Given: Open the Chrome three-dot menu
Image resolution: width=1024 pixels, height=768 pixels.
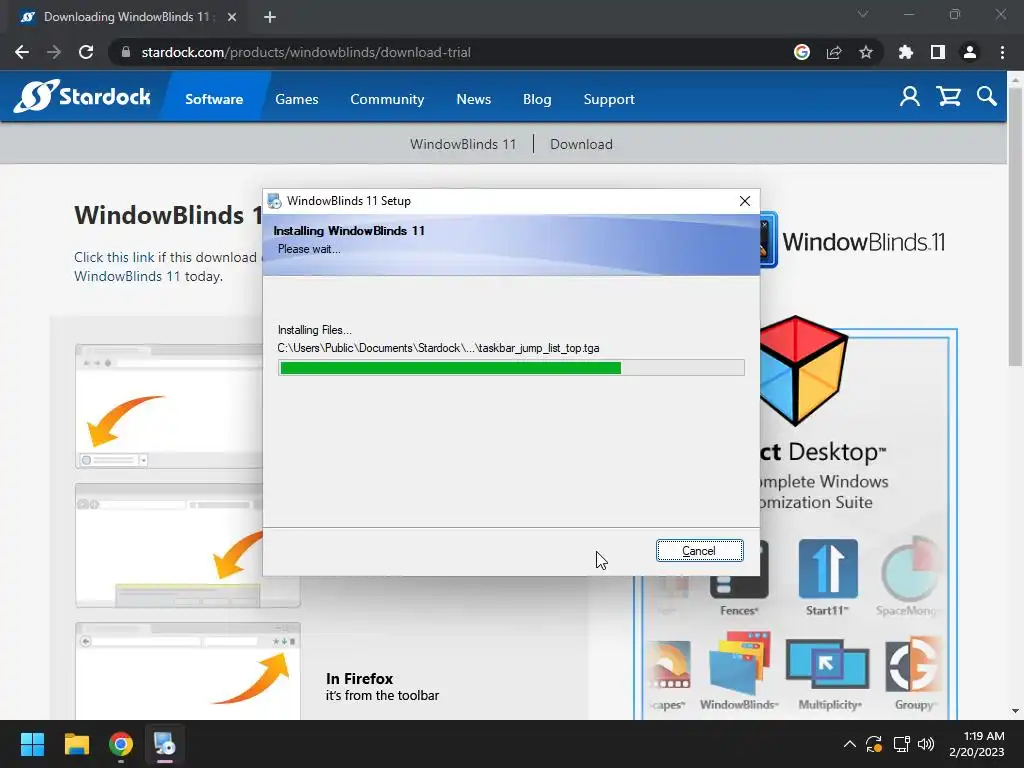Looking at the screenshot, I should (x=1002, y=52).
